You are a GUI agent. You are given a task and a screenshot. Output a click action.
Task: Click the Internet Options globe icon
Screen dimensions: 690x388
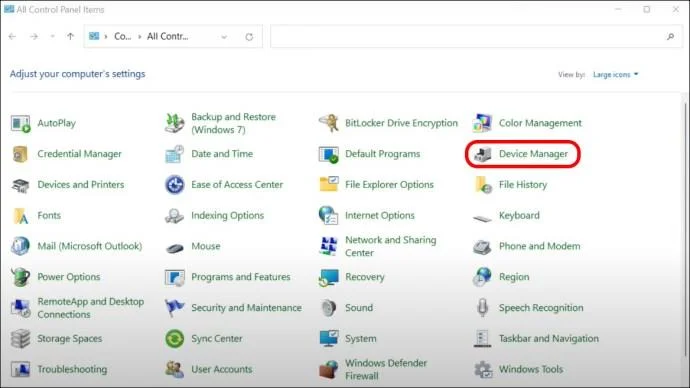(x=328, y=216)
